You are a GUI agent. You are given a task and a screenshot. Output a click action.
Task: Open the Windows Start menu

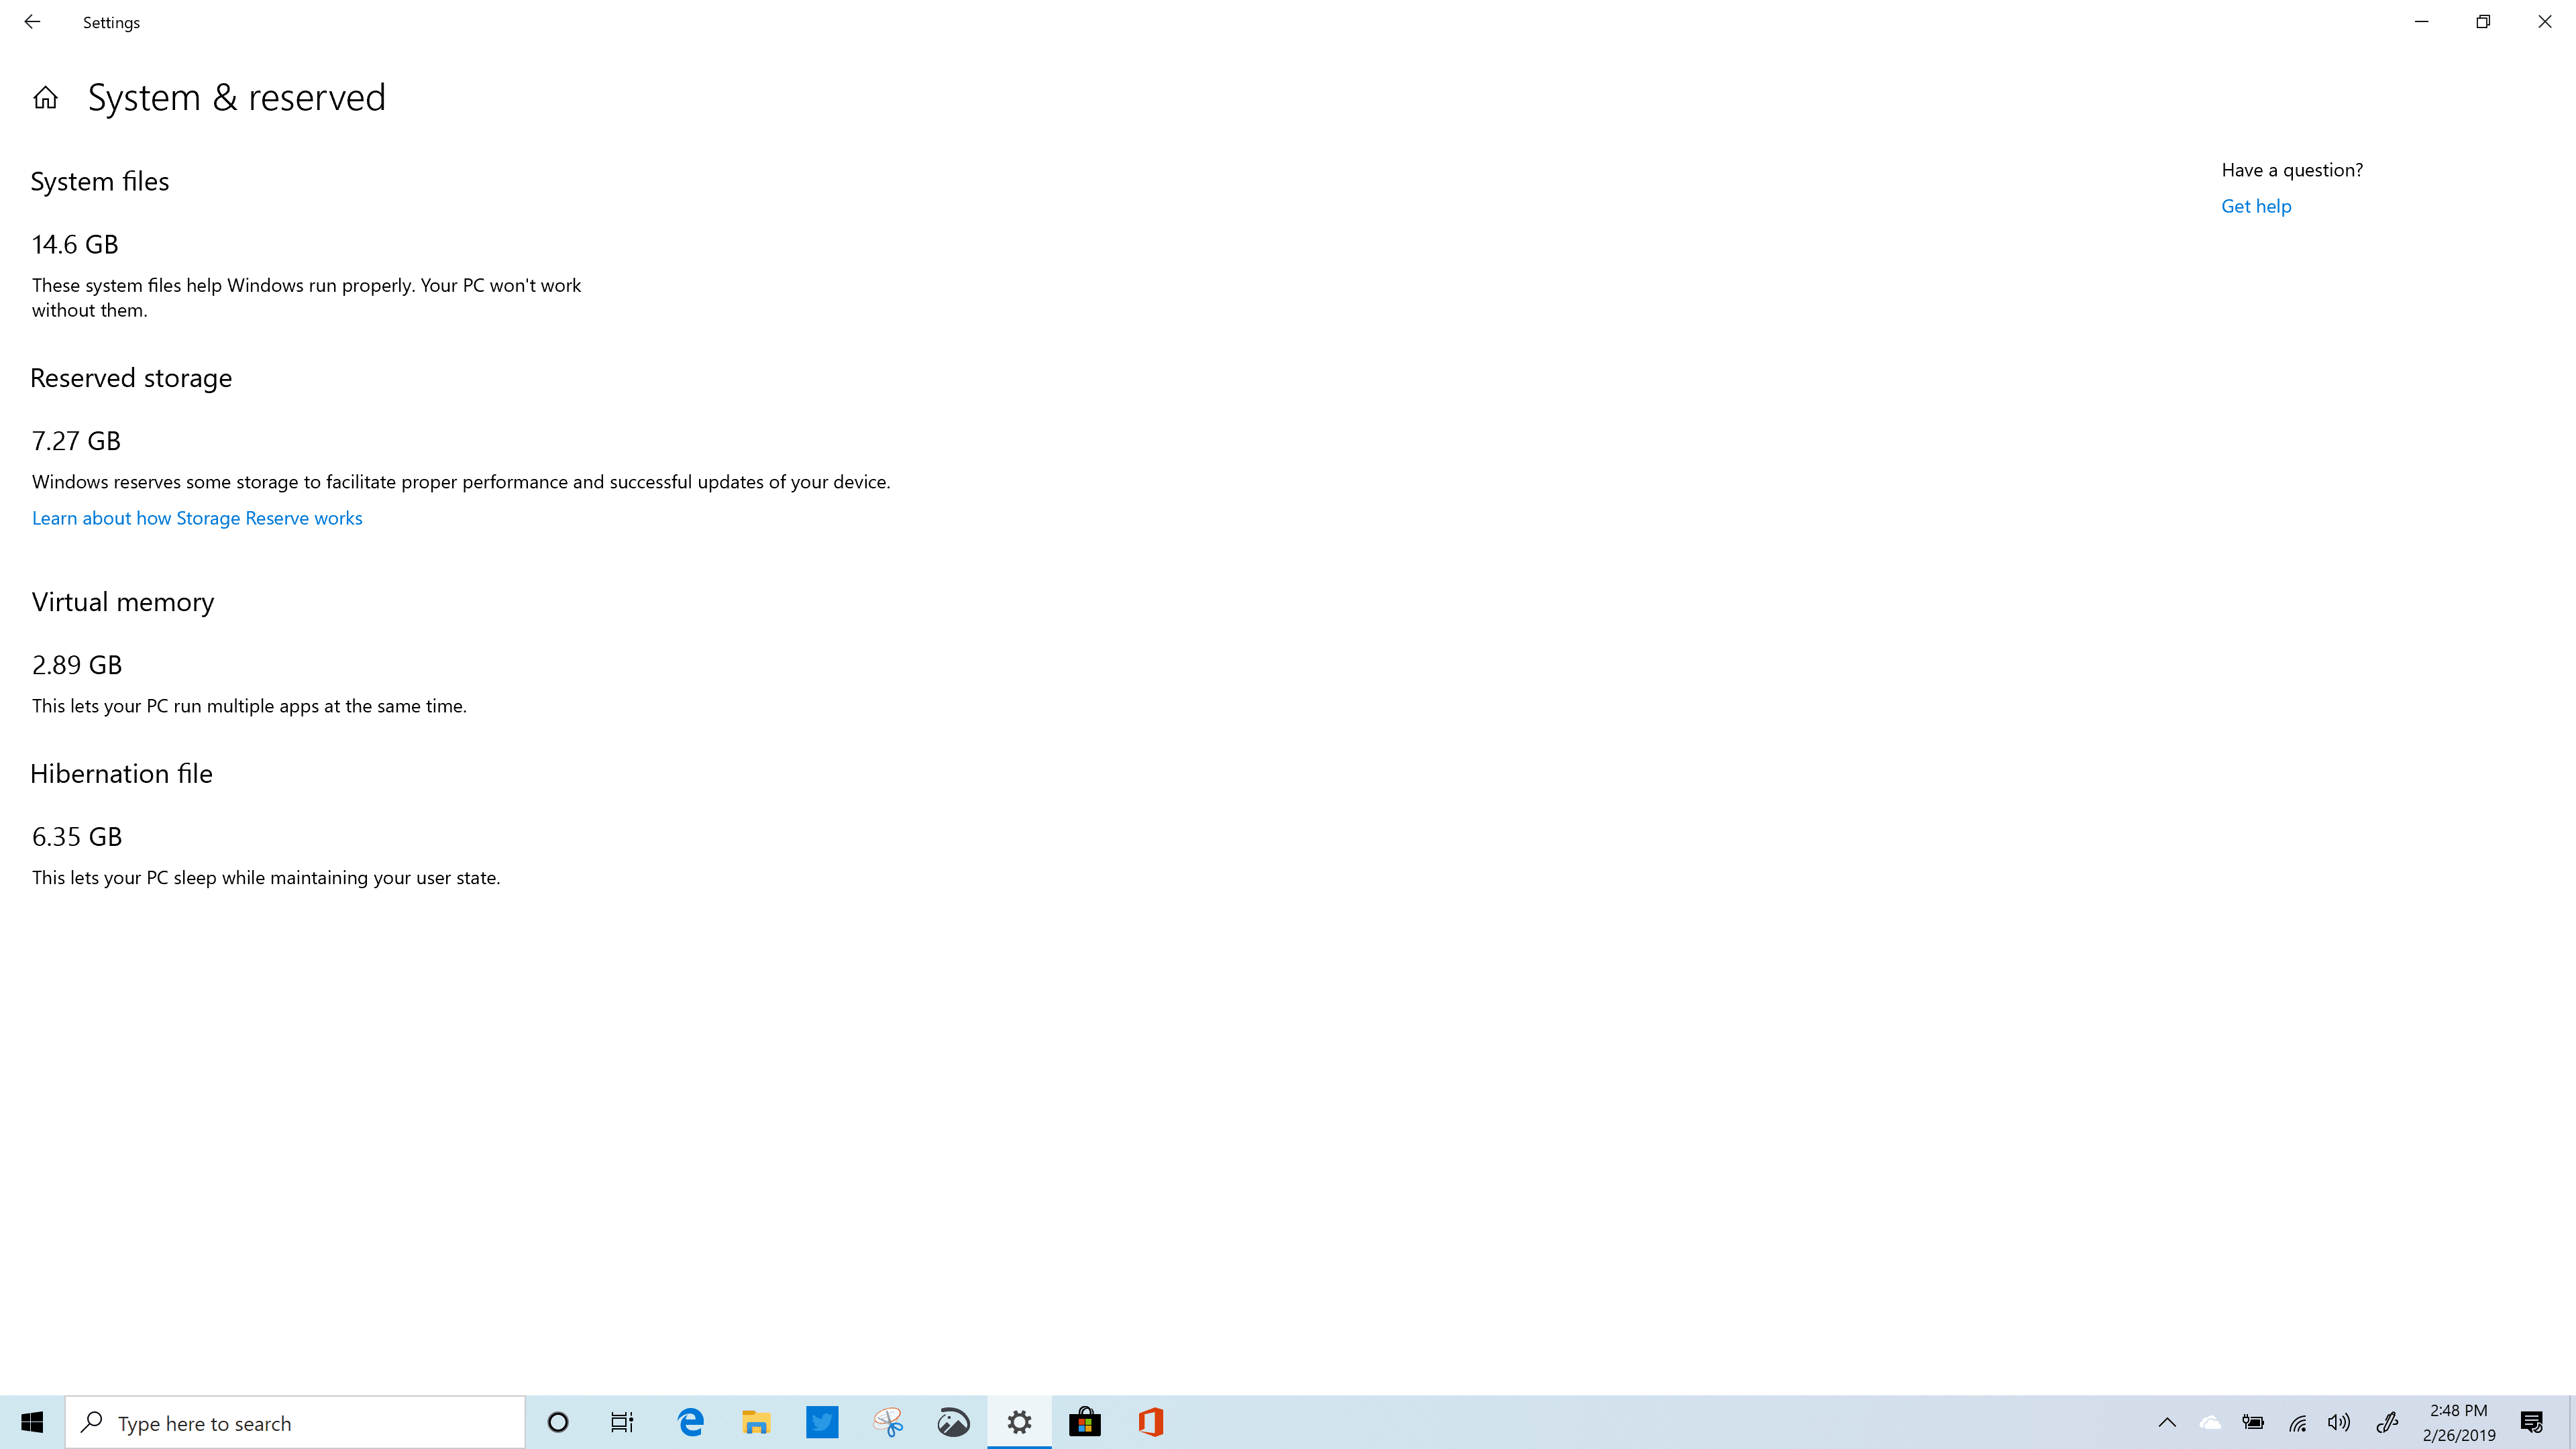coord(32,1422)
